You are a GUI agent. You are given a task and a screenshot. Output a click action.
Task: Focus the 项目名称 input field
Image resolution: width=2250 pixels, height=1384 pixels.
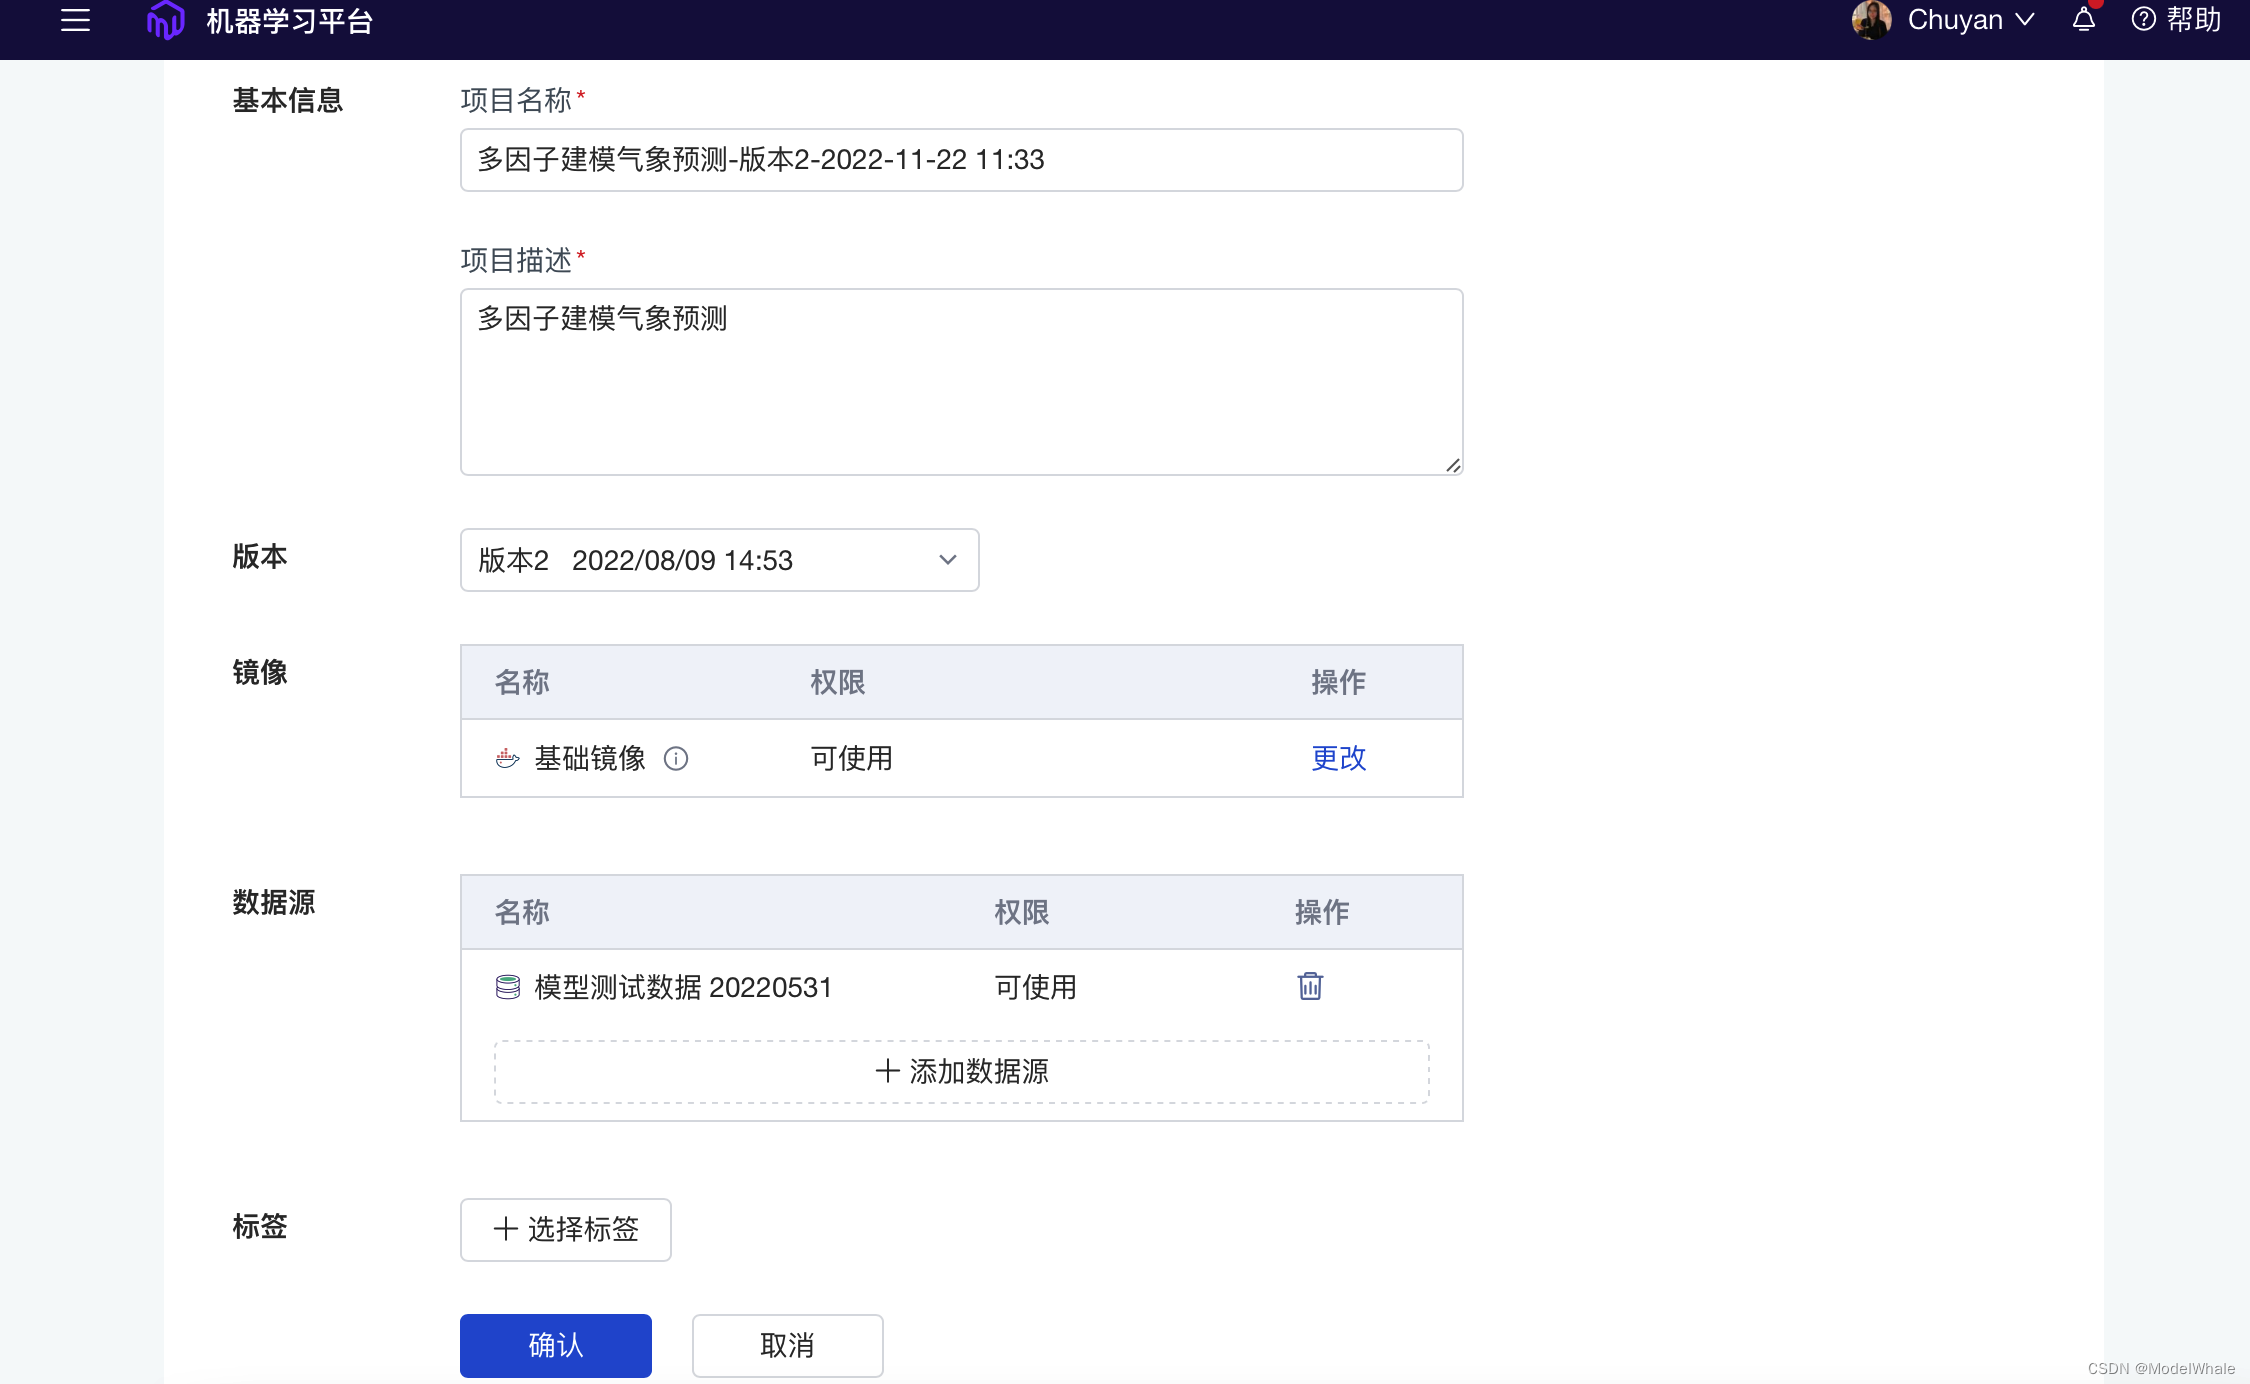(961, 160)
